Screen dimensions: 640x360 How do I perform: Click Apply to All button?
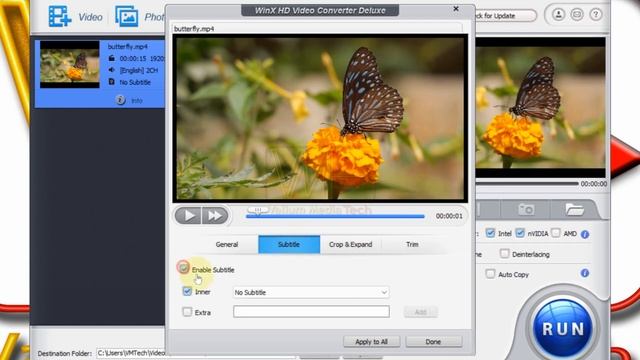click(371, 342)
